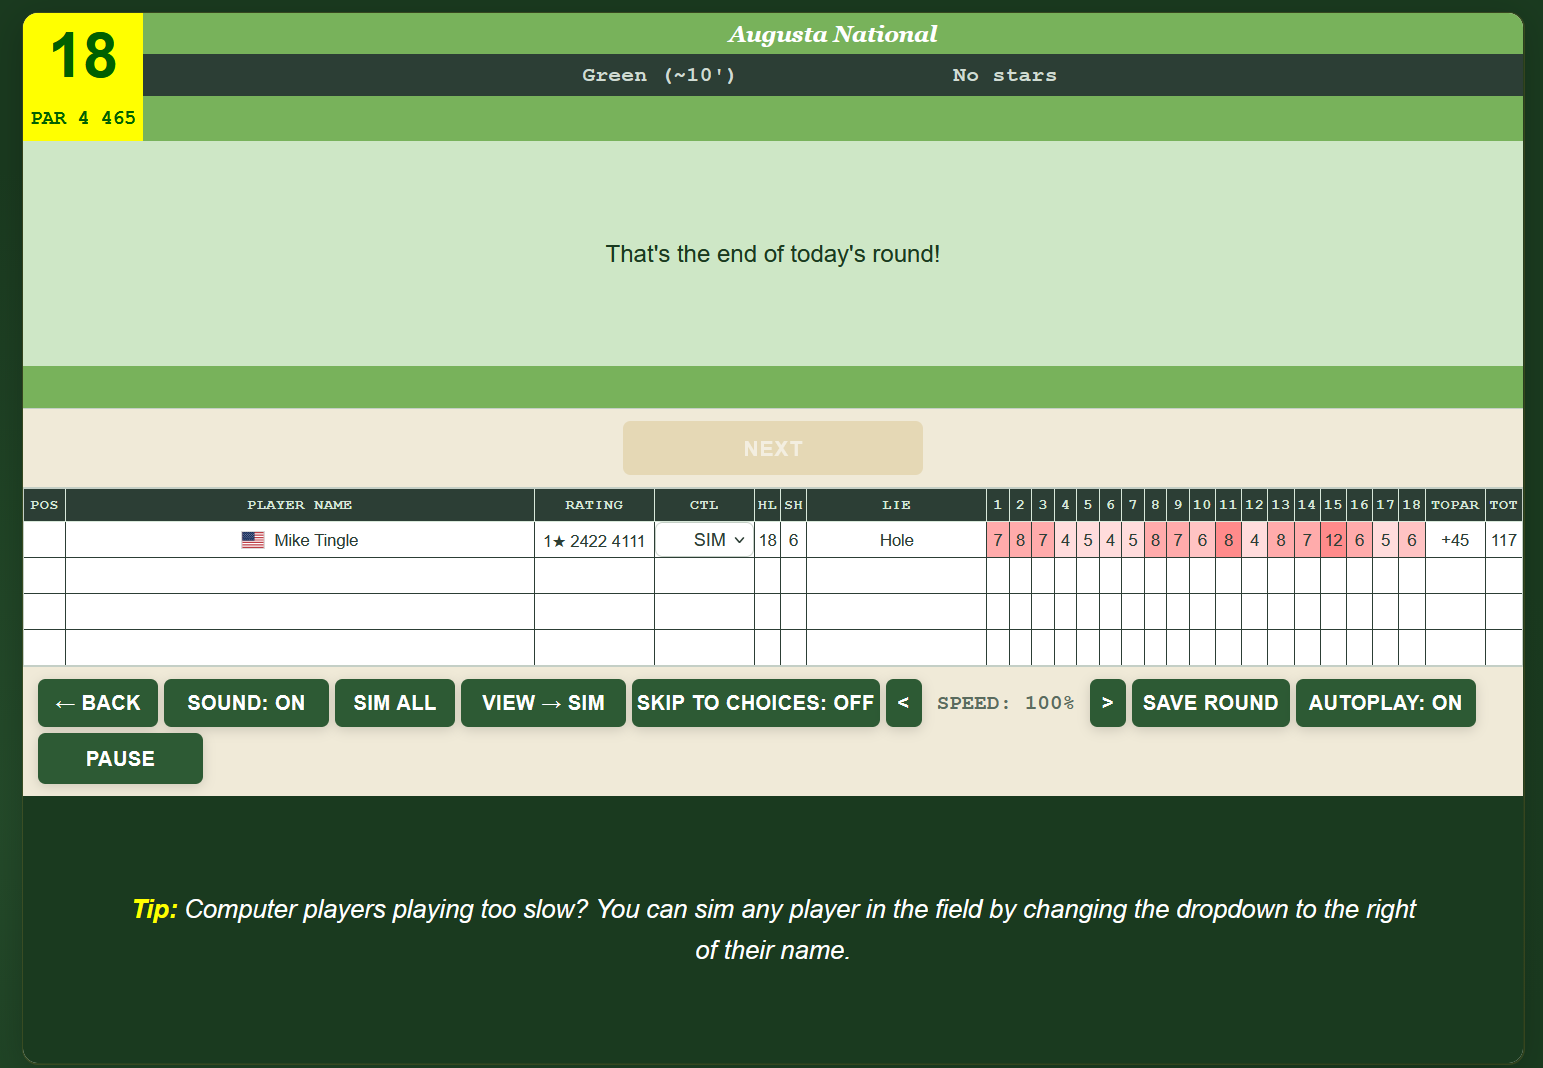Viewport: 1543px width, 1068px height.
Task: Click the LIE column header
Action: point(896,505)
